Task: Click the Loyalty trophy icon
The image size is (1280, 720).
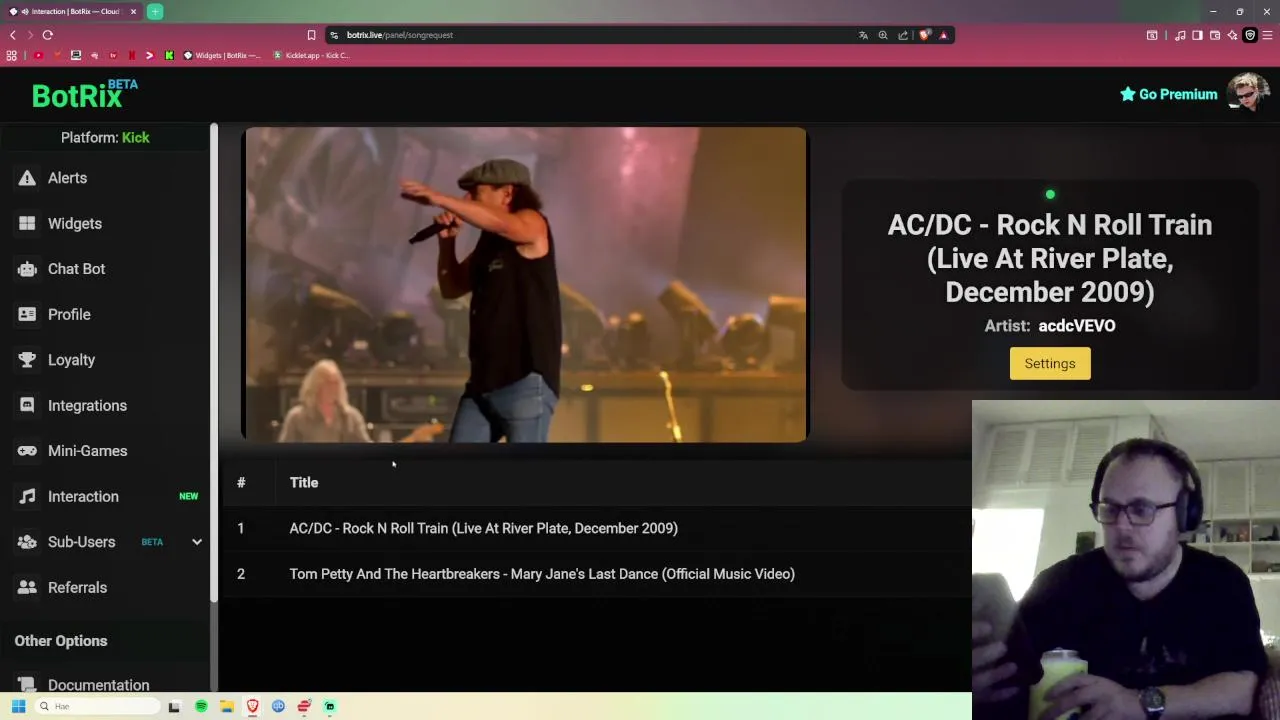Action: (27, 360)
